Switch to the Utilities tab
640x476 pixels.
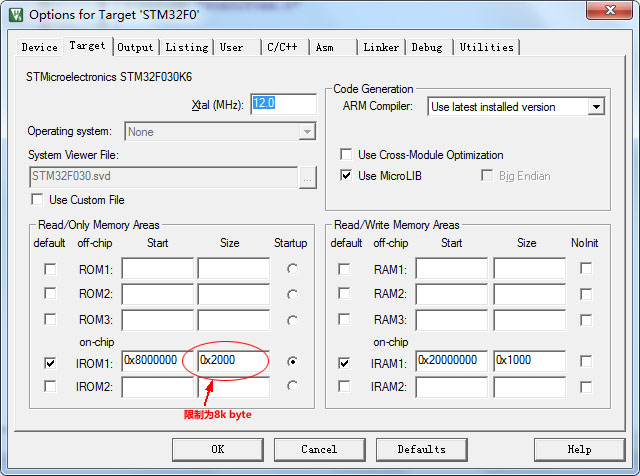point(487,47)
